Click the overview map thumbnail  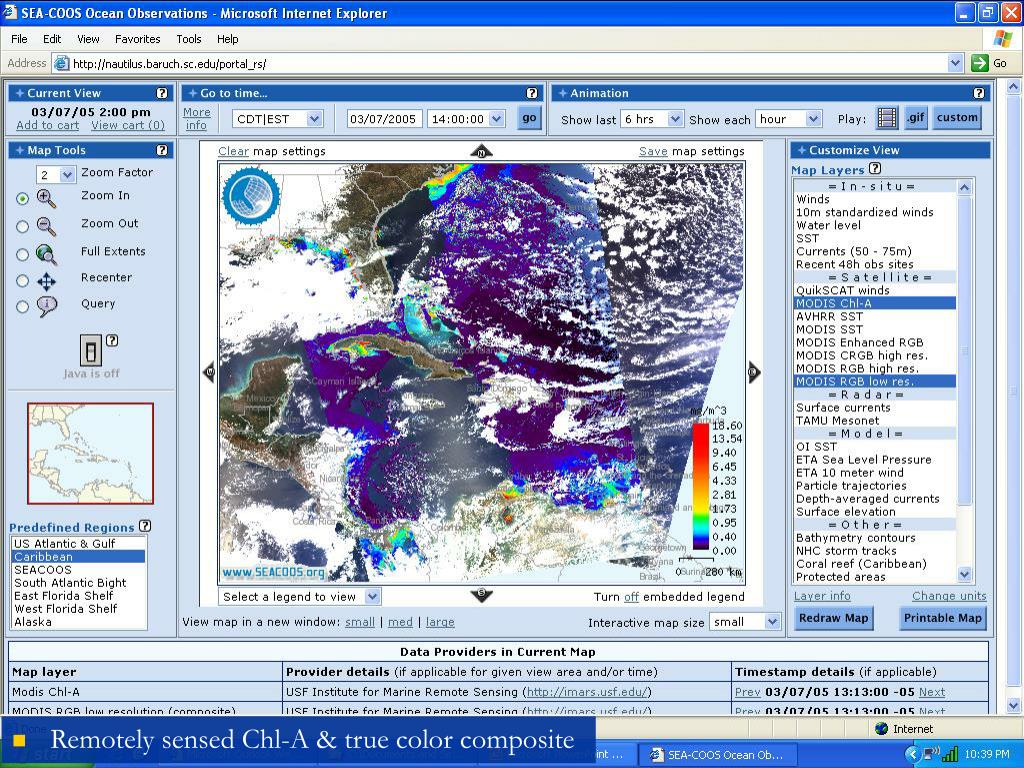(x=91, y=453)
